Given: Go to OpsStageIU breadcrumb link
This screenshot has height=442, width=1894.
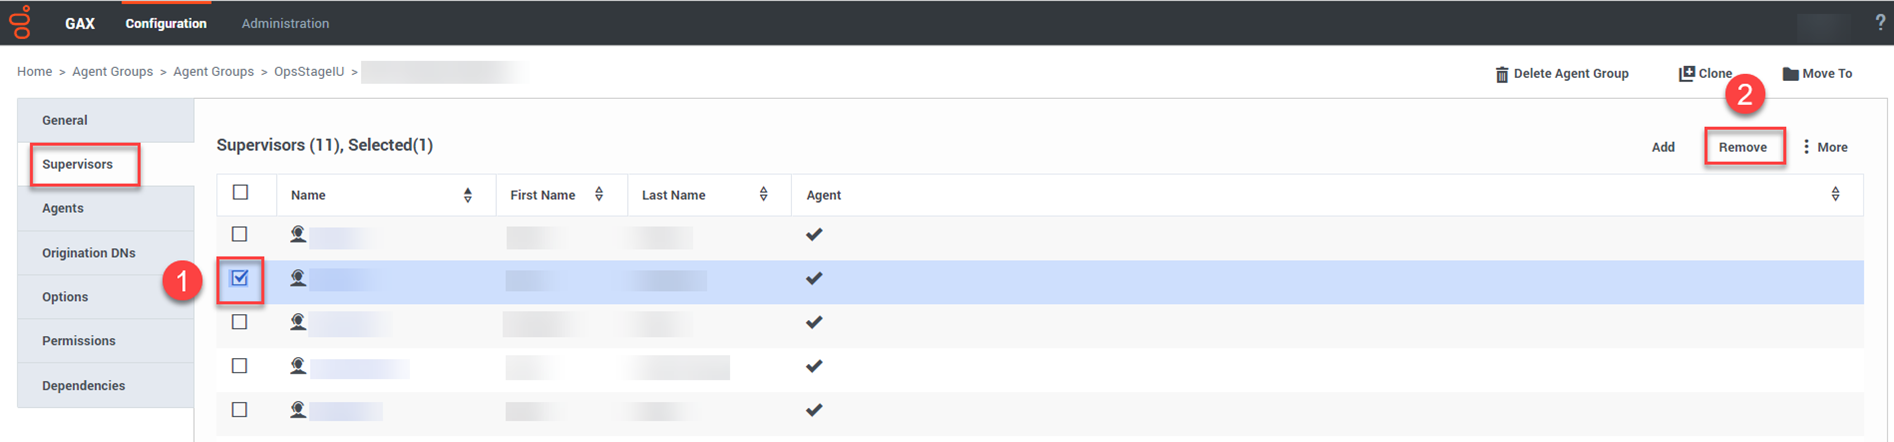Looking at the screenshot, I should pyautogui.click(x=309, y=72).
